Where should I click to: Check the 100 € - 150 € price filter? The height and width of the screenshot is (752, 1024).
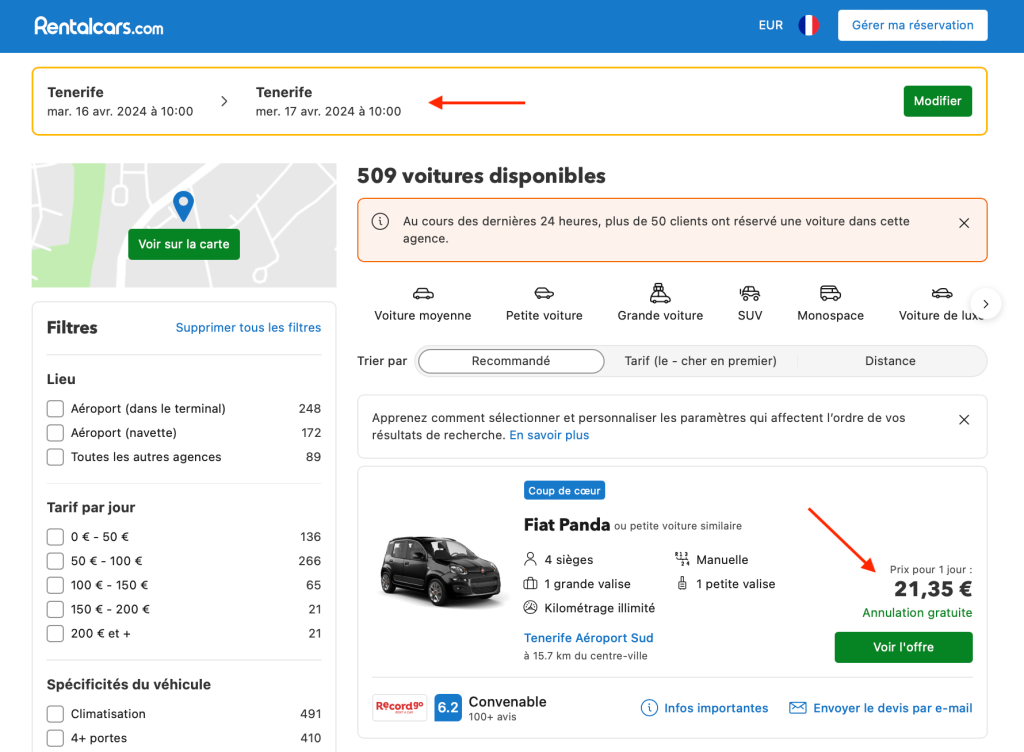pyautogui.click(x=56, y=585)
